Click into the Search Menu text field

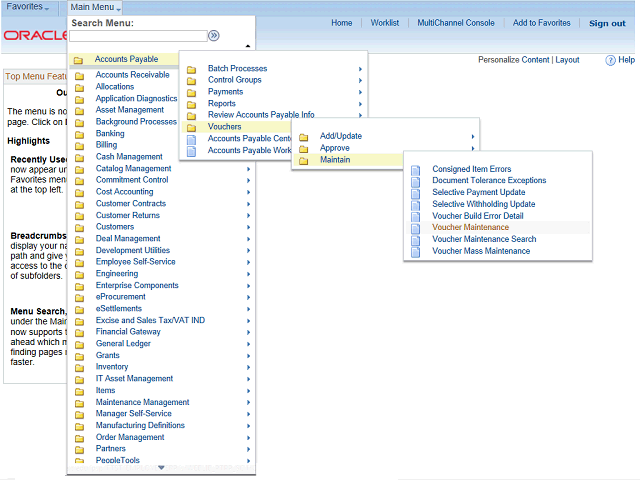138,36
